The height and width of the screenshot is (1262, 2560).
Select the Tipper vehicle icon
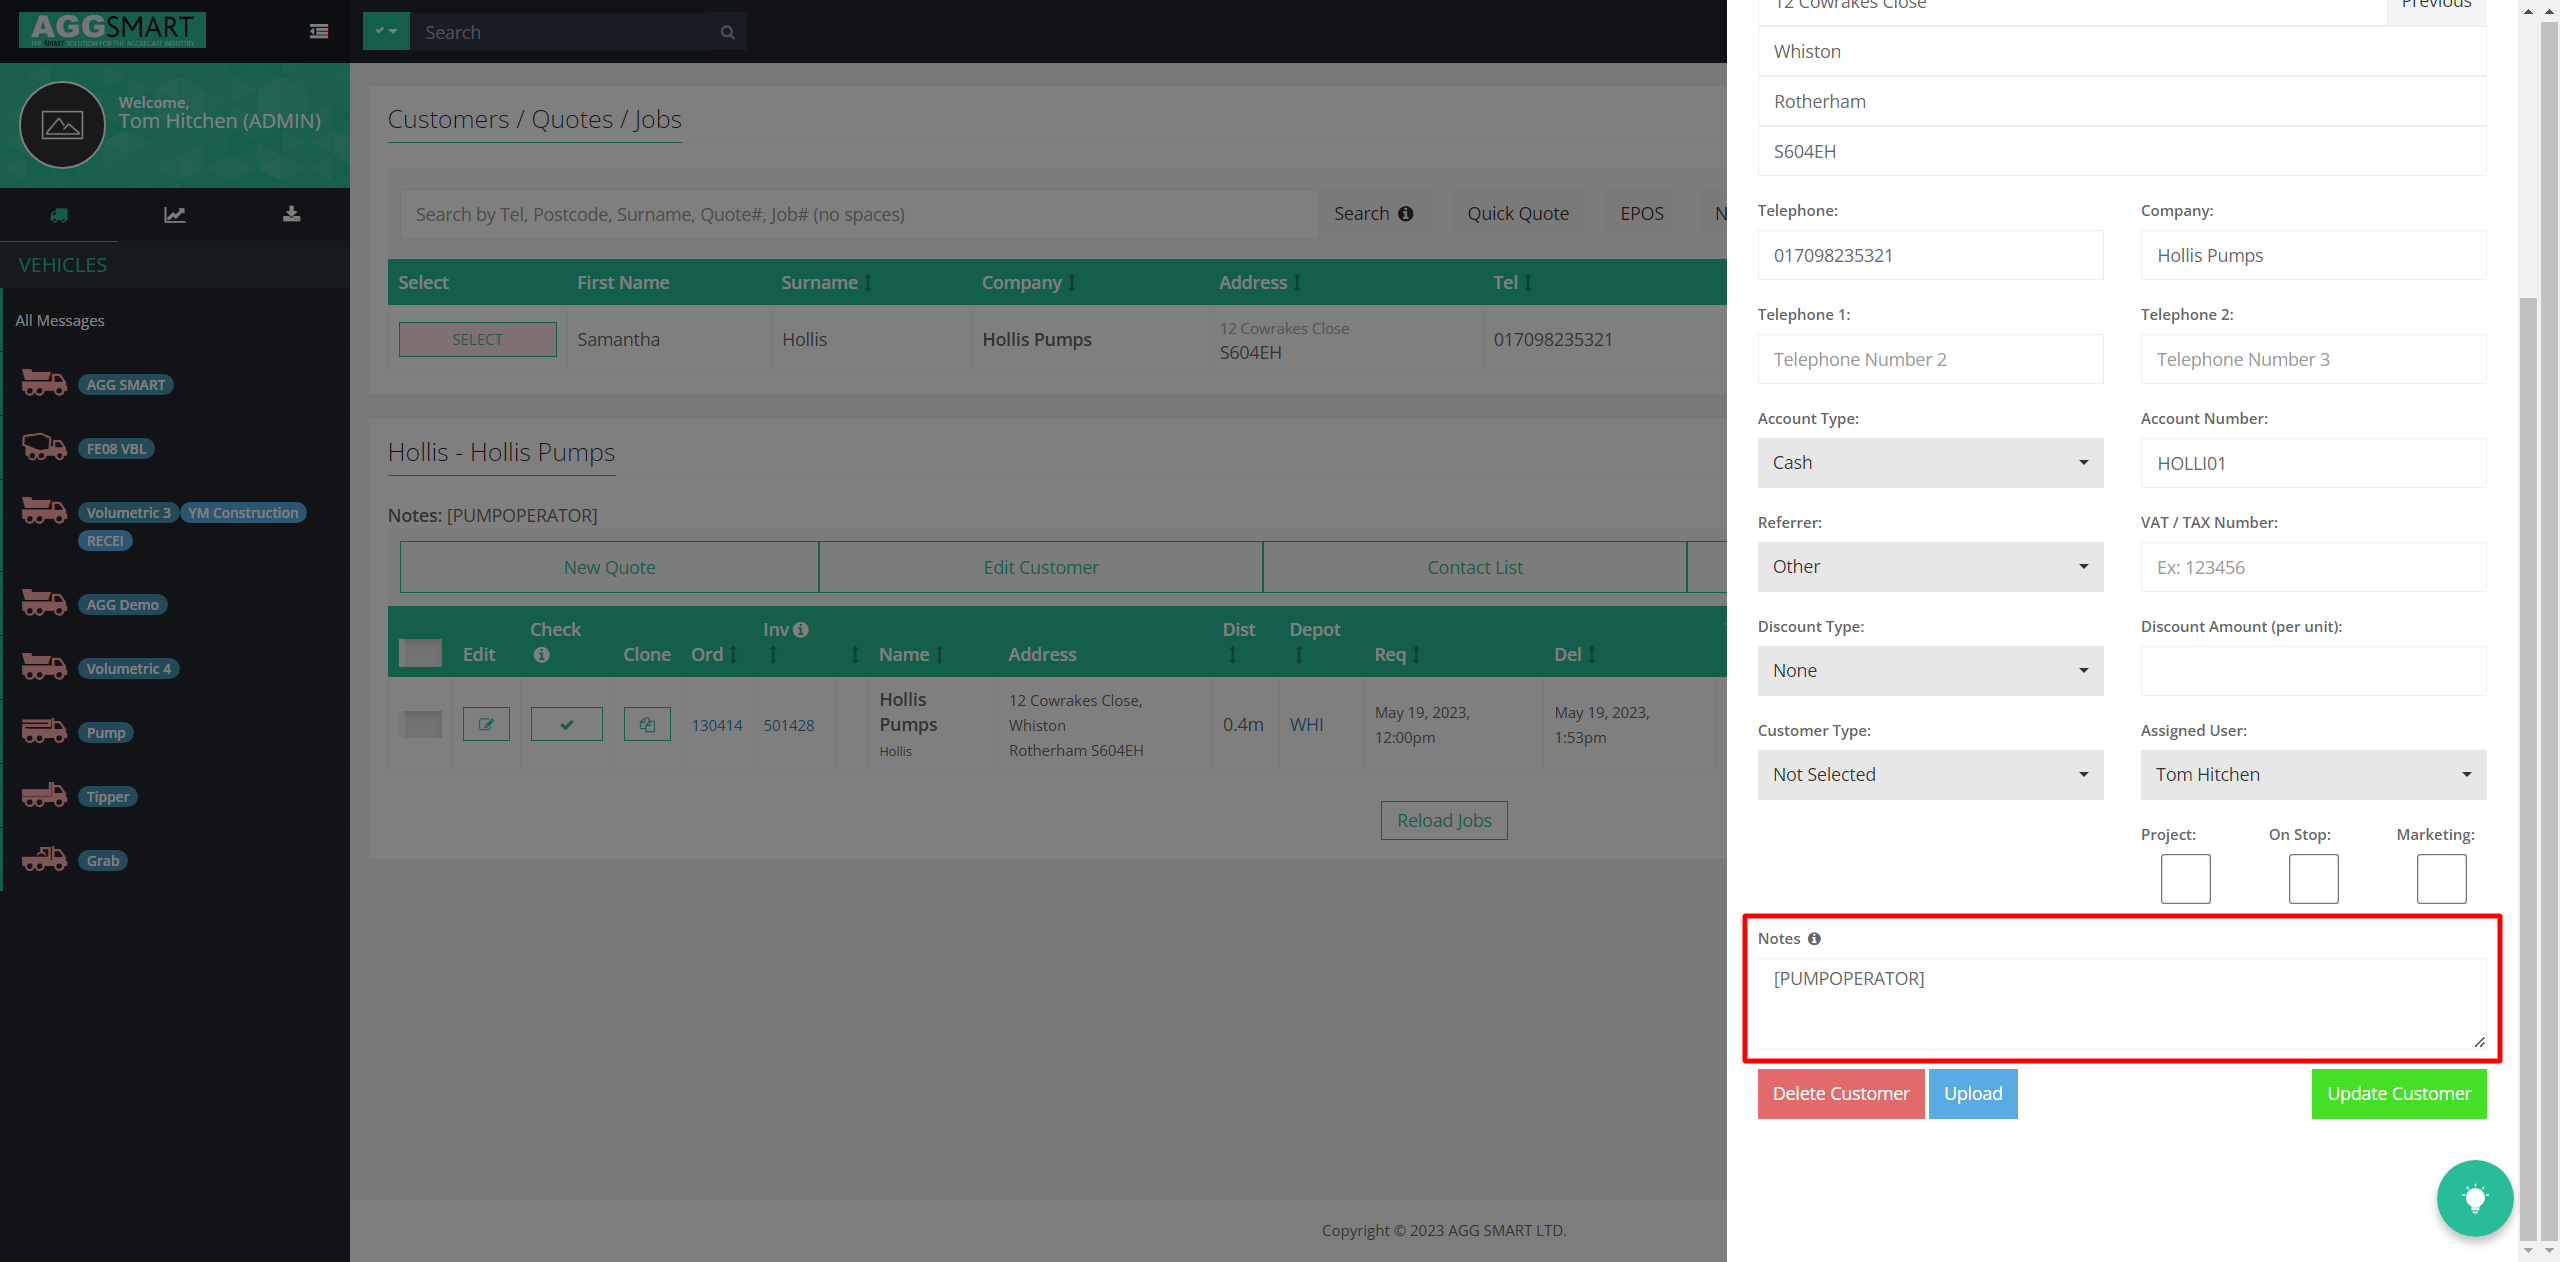point(44,796)
